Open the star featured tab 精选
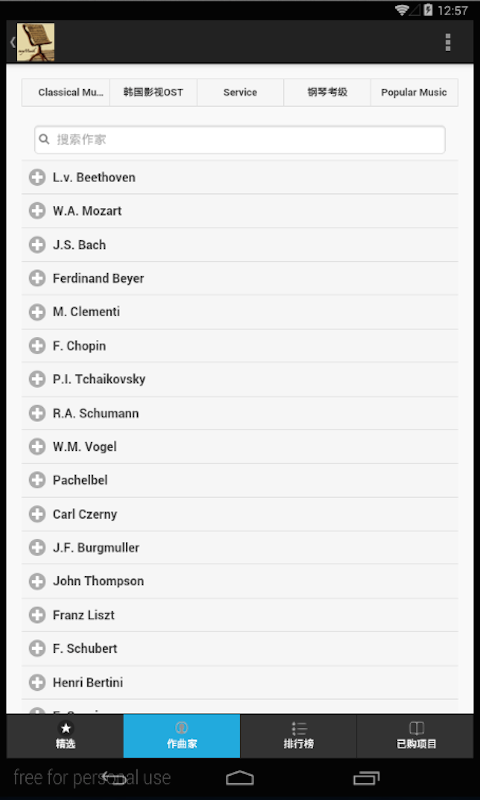 pyautogui.click(x=65, y=736)
